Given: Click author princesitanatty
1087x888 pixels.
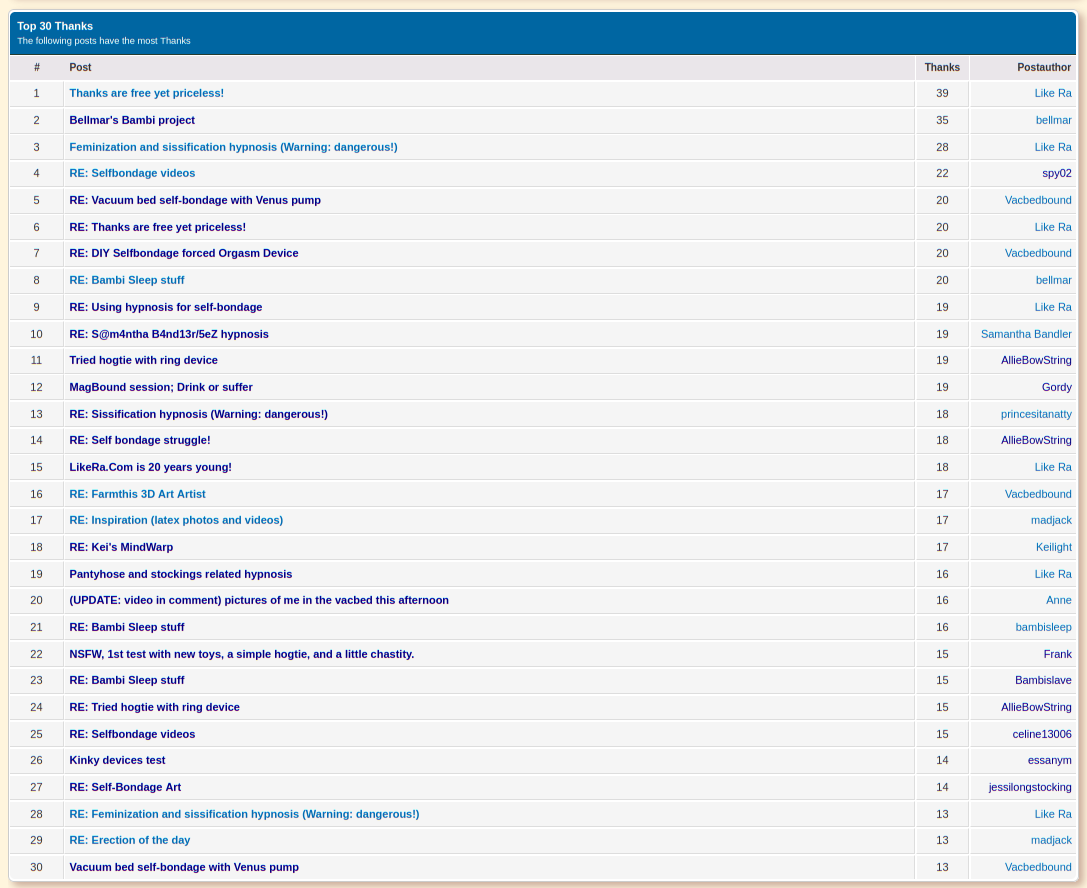Looking at the screenshot, I should pyautogui.click(x=1036, y=414).
